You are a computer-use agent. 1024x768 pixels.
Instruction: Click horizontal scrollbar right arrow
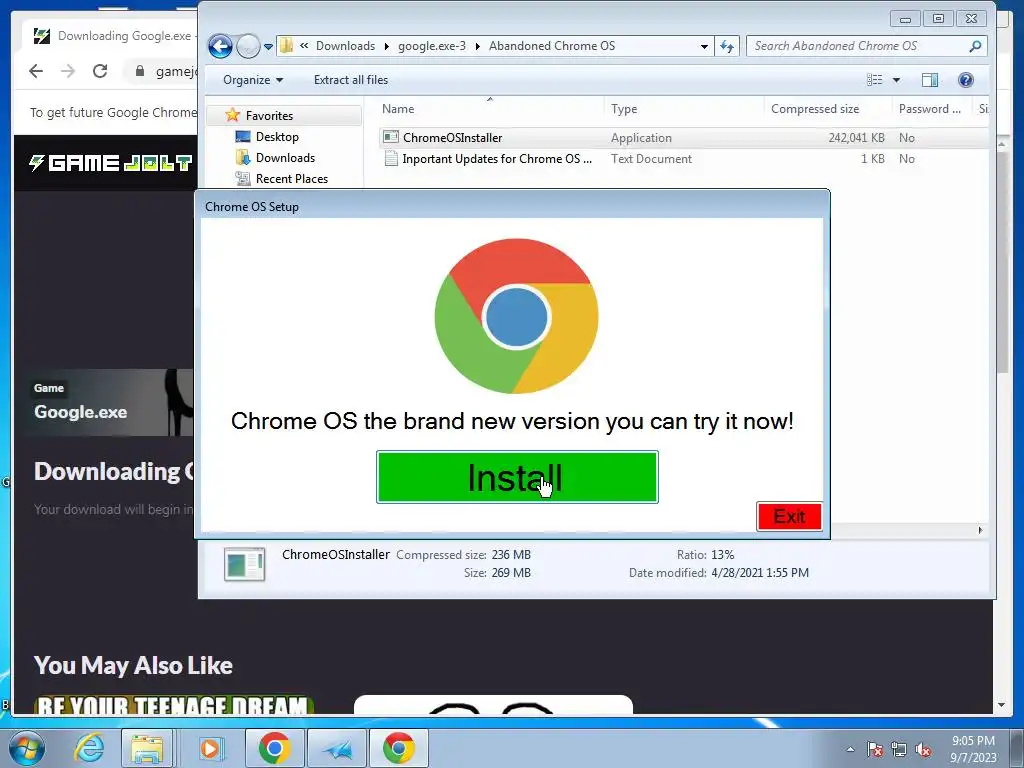click(x=980, y=530)
